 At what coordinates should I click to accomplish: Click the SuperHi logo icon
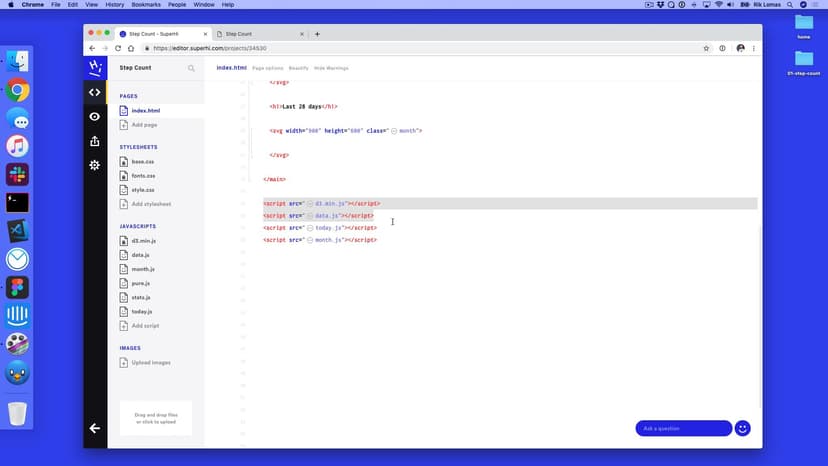[95, 68]
